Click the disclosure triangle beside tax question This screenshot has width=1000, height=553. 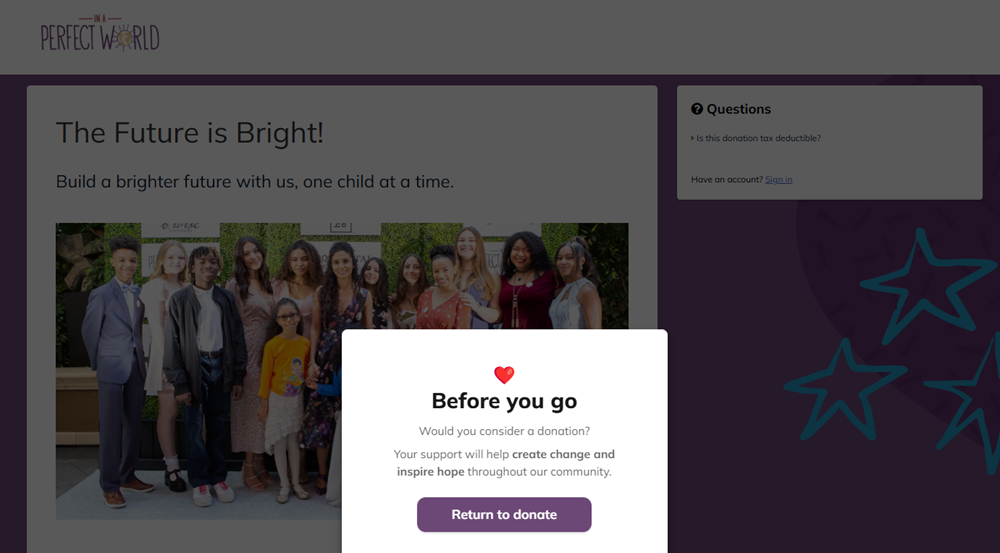[x=692, y=138]
